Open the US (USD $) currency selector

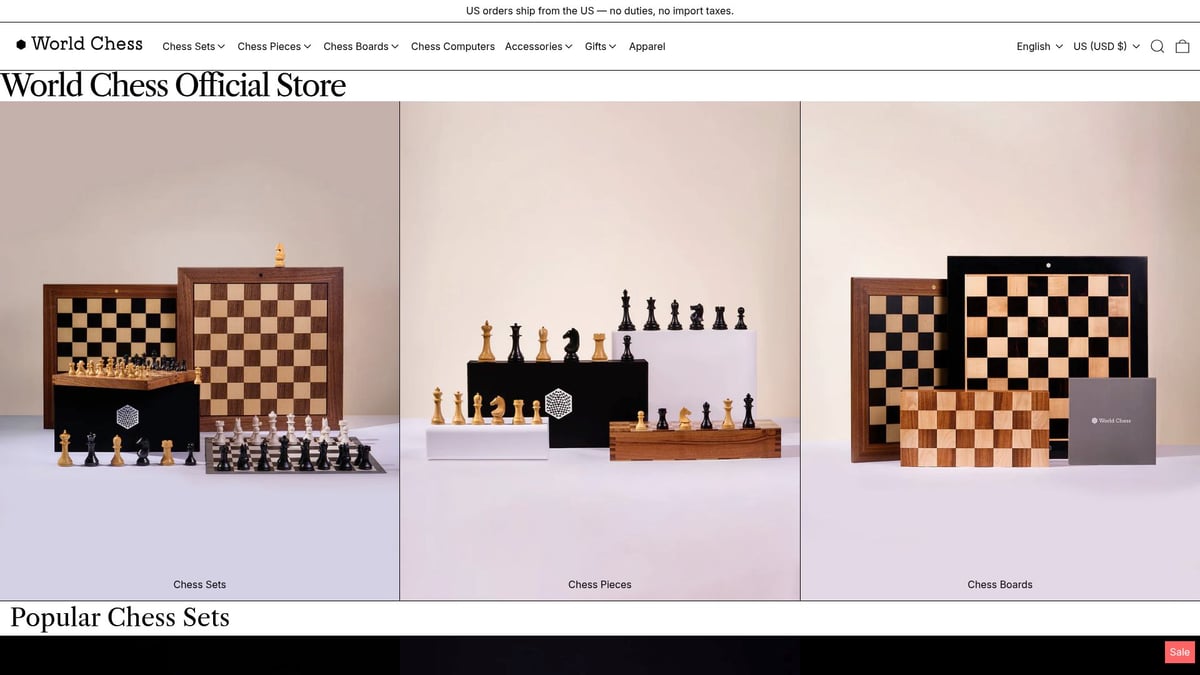tap(1107, 46)
